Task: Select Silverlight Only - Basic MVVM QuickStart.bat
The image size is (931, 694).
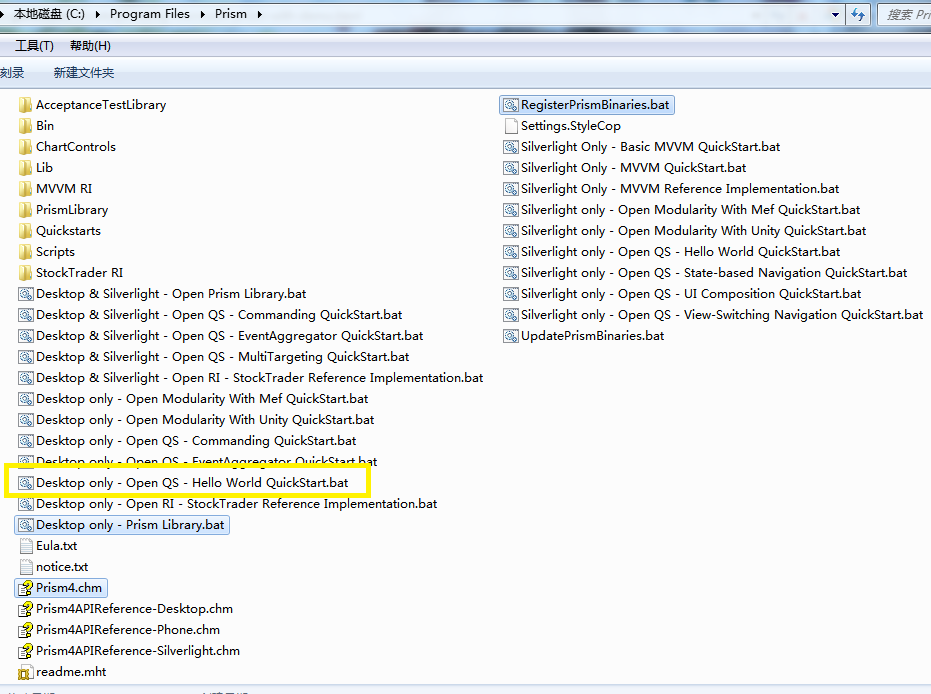Action: [642, 147]
